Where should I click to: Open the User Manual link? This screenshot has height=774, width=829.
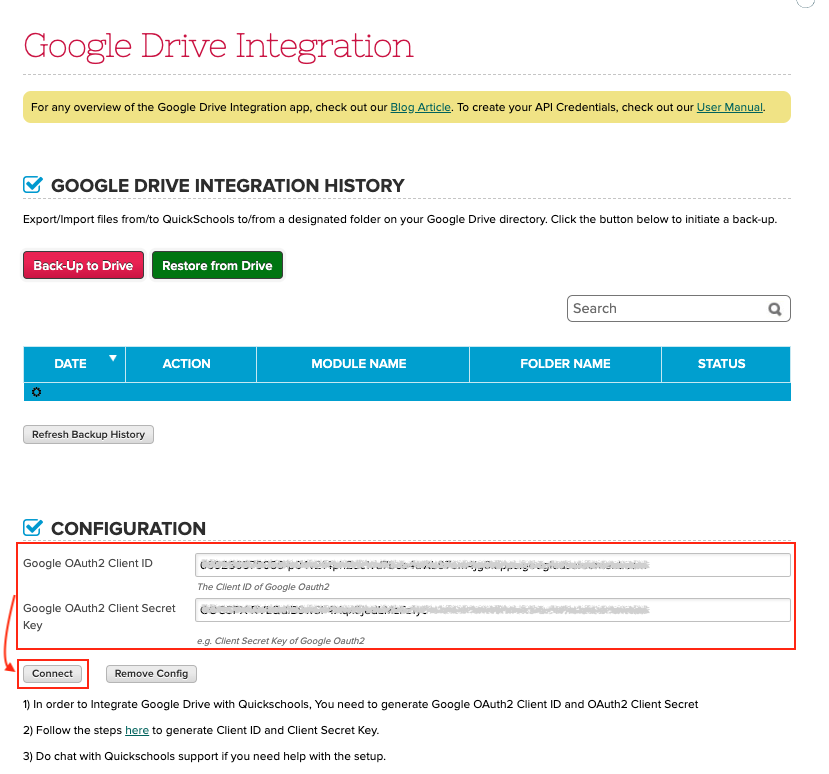point(730,107)
